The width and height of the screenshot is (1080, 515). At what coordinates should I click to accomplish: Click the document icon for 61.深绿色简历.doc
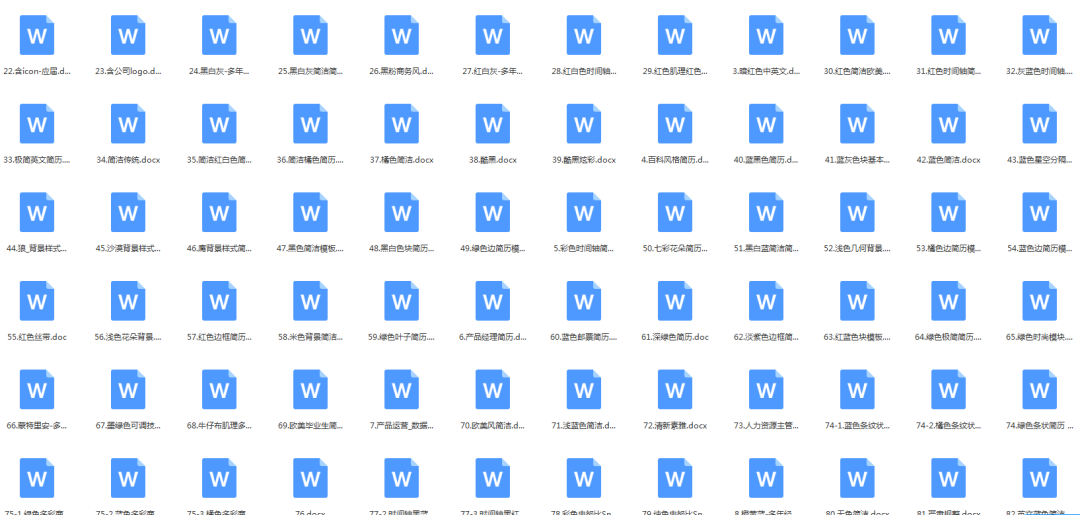[675, 301]
